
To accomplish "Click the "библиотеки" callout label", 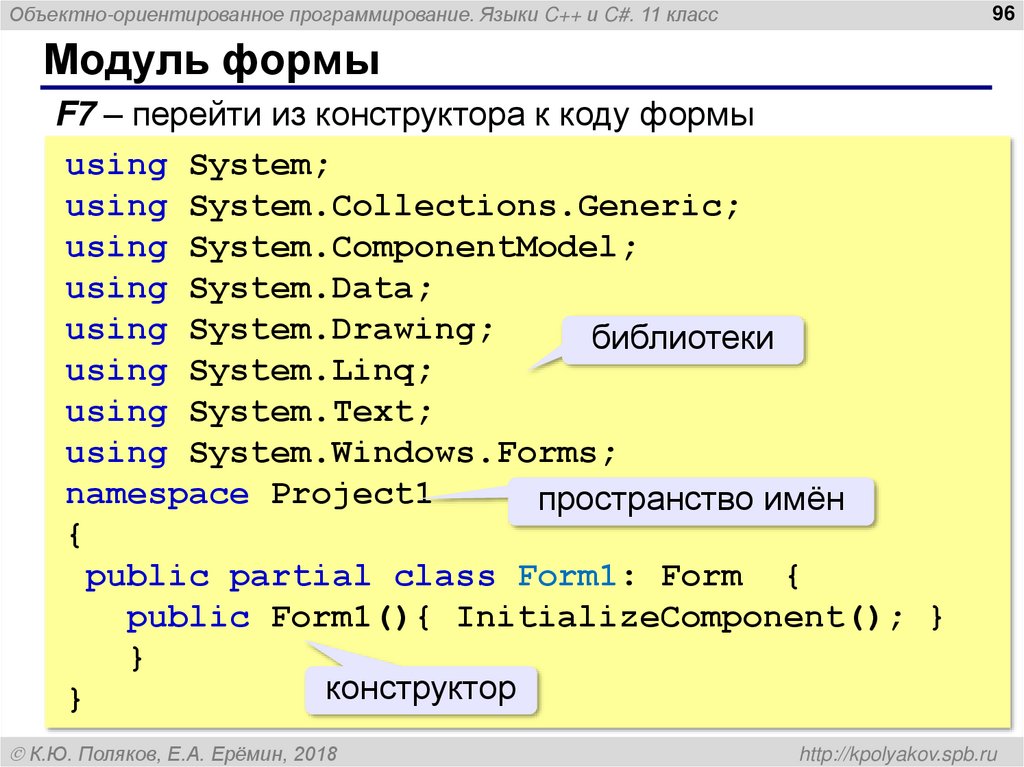I will 682,338.
